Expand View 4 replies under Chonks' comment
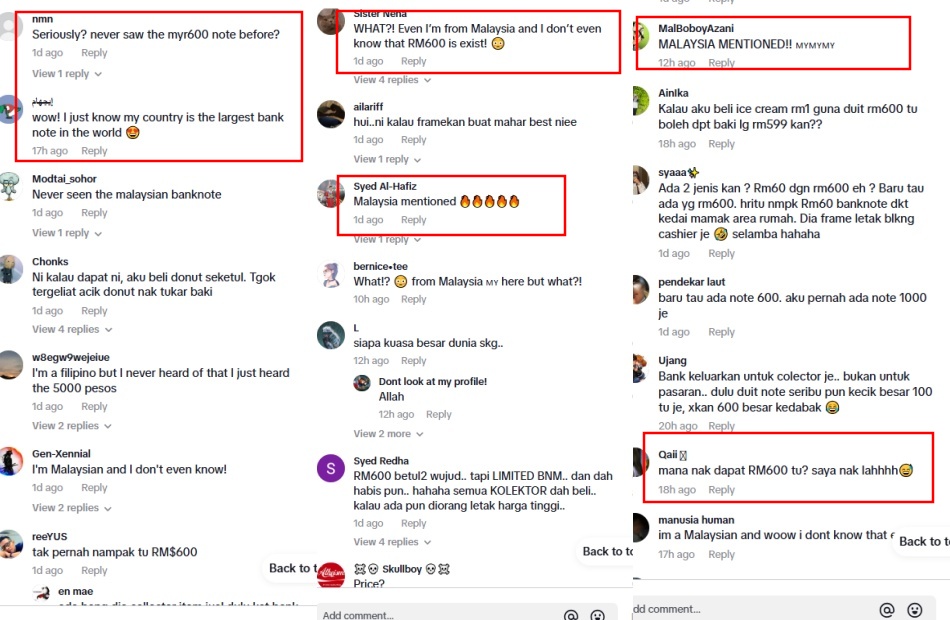Viewport: 950px width, 620px height. tap(72, 329)
